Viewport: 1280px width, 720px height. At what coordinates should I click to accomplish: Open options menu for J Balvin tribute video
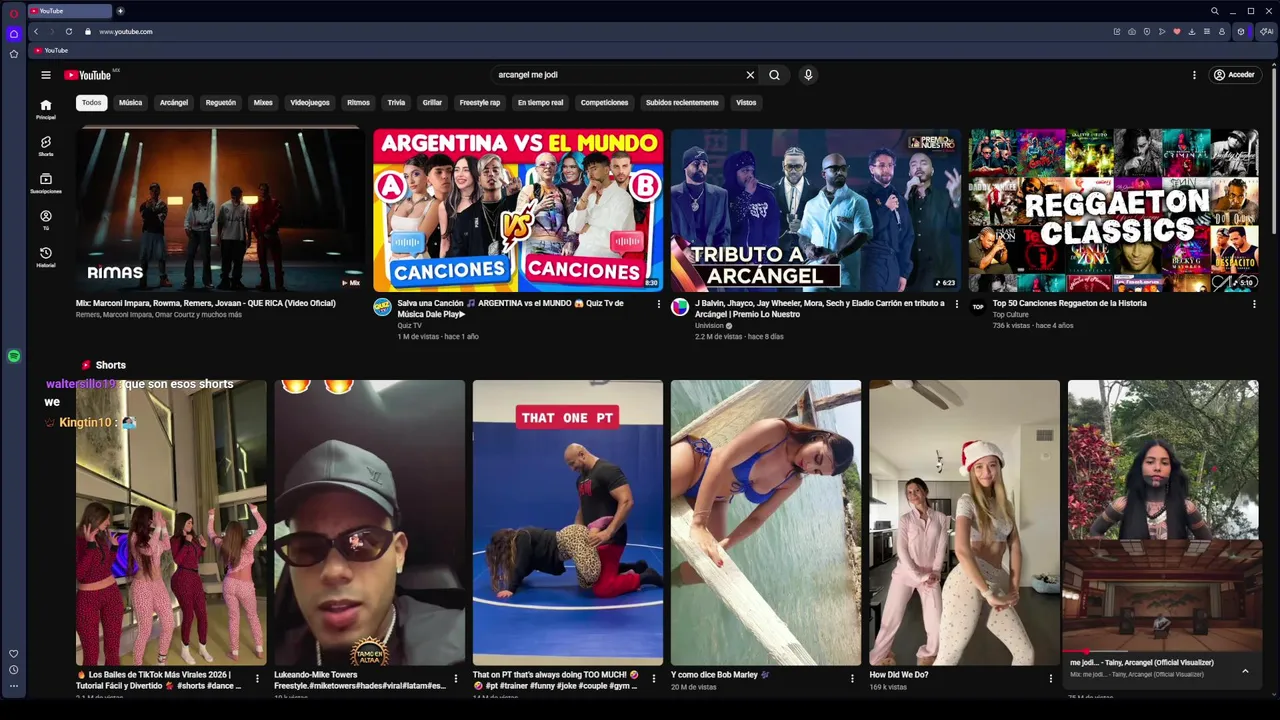click(956, 304)
